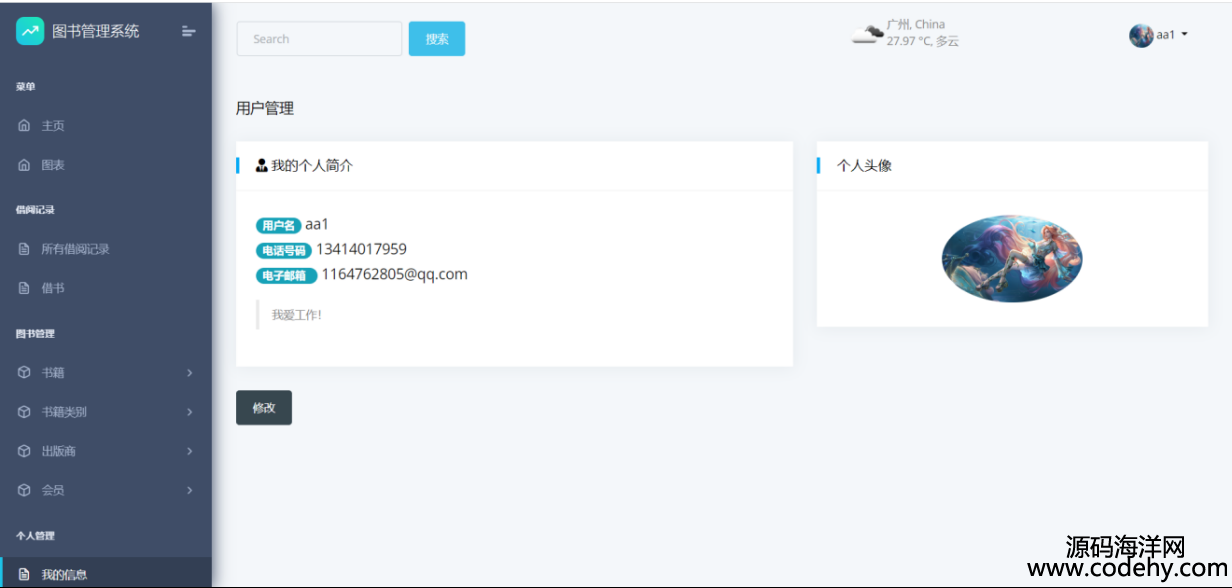
Task: Click the home icon beside 主页
Action: point(24,126)
